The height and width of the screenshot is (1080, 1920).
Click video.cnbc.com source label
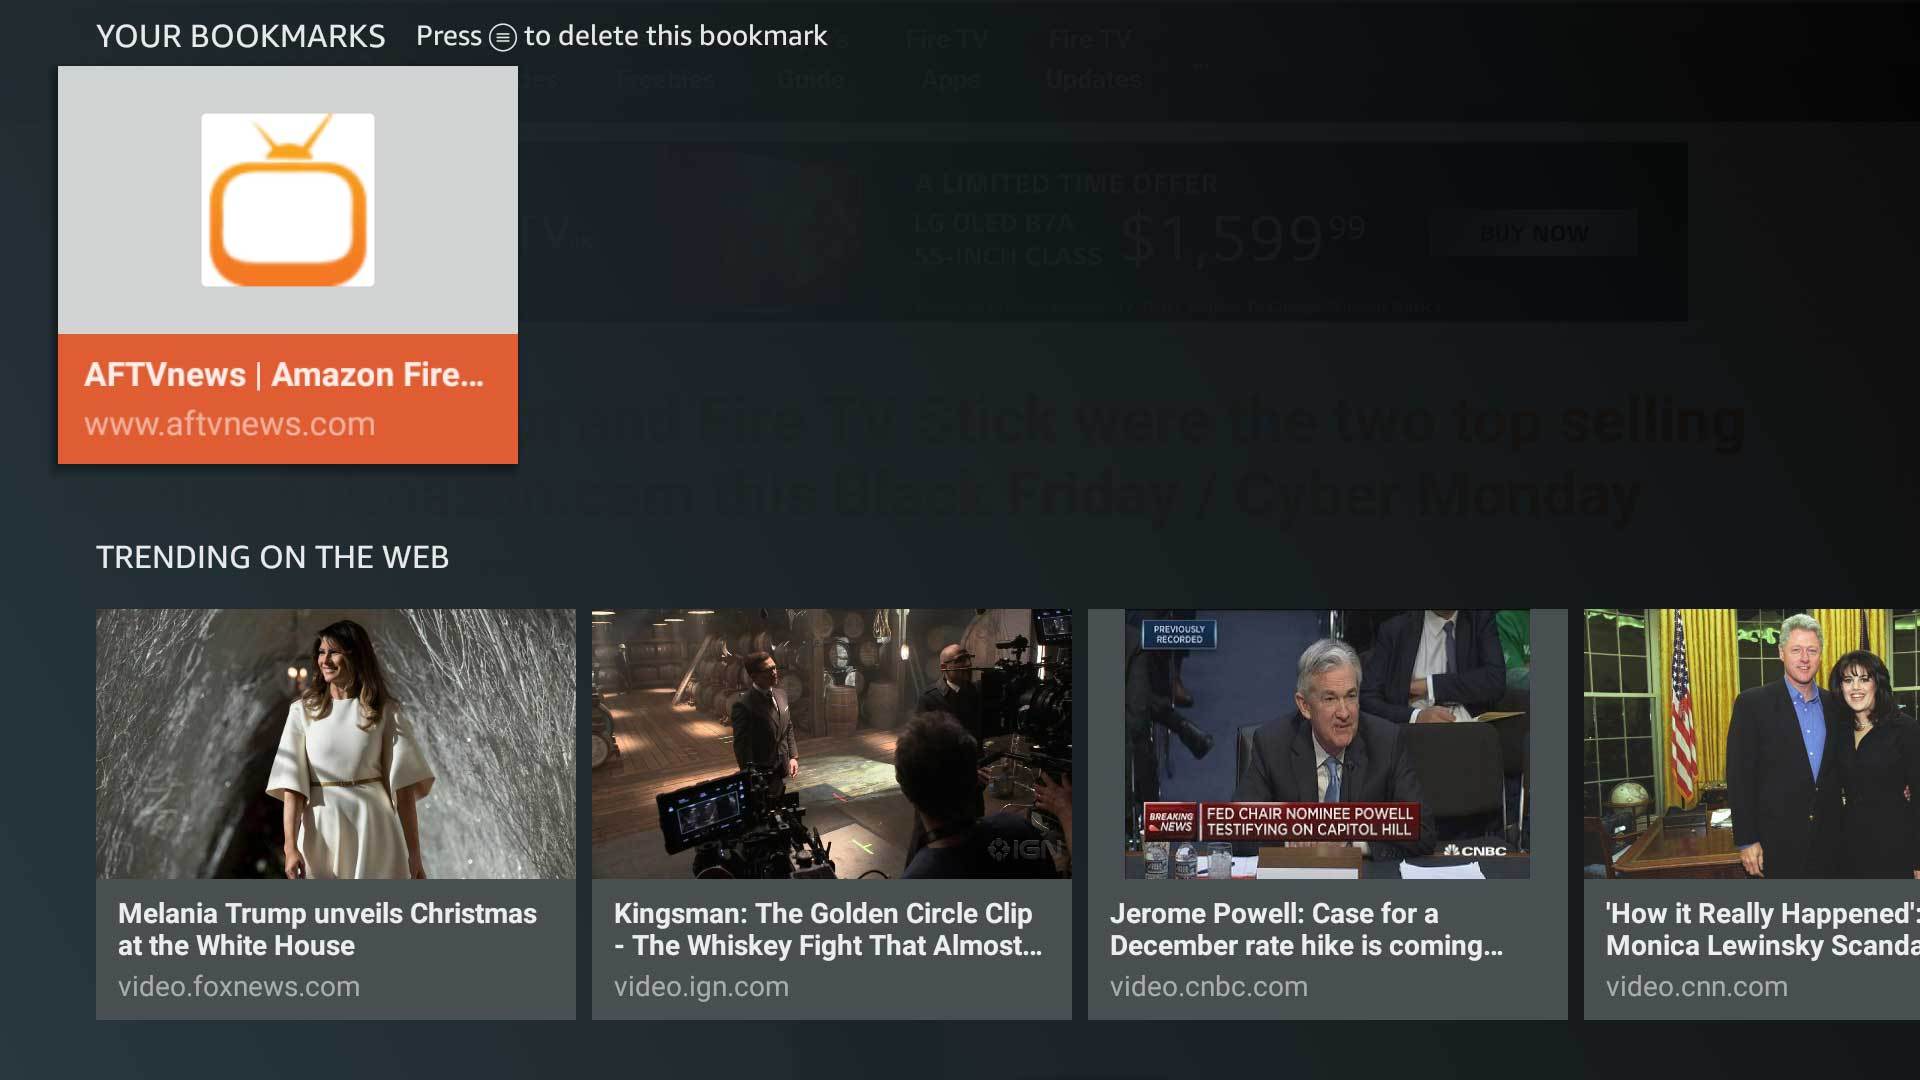(x=1209, y=987)
